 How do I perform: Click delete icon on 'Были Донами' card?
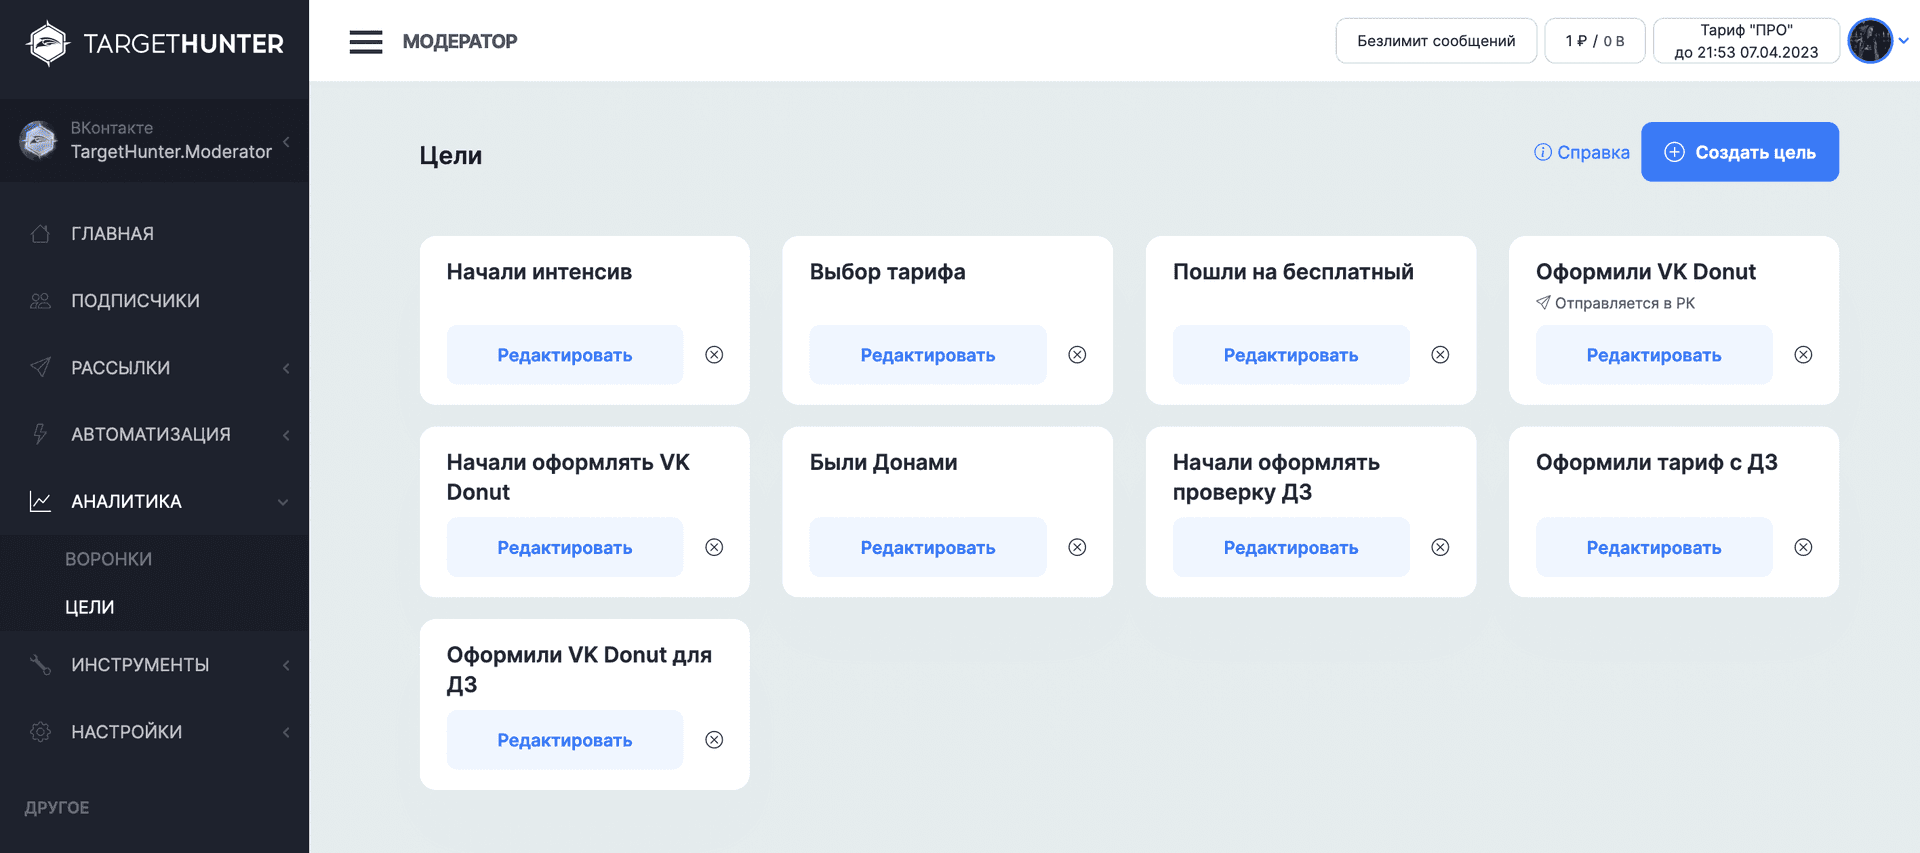[x=1077, y=547]
